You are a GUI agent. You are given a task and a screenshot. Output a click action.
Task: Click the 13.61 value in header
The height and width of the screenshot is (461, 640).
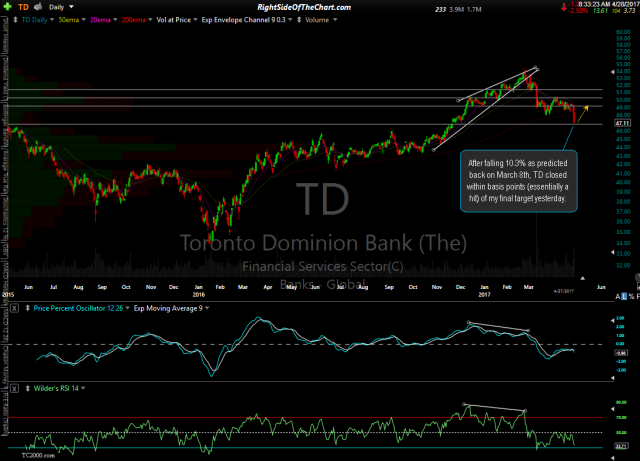(600, 11)
